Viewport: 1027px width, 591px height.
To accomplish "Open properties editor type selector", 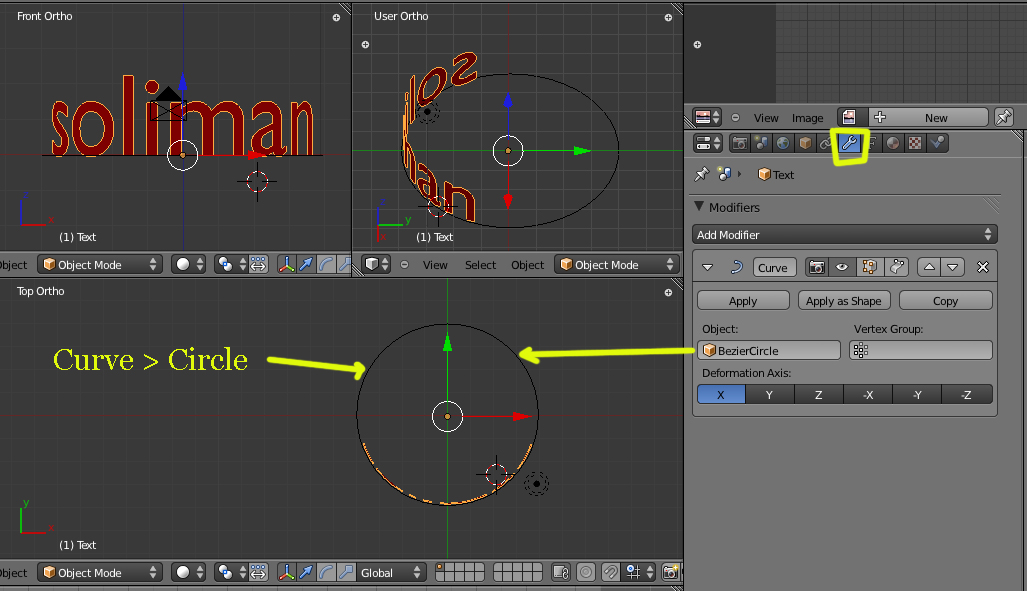I will click(x=707, y=143).
